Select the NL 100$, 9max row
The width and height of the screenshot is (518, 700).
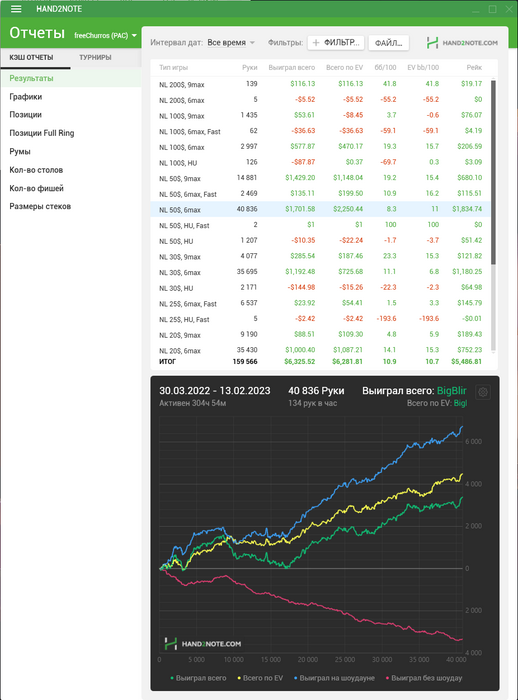(x=320, y=115)
